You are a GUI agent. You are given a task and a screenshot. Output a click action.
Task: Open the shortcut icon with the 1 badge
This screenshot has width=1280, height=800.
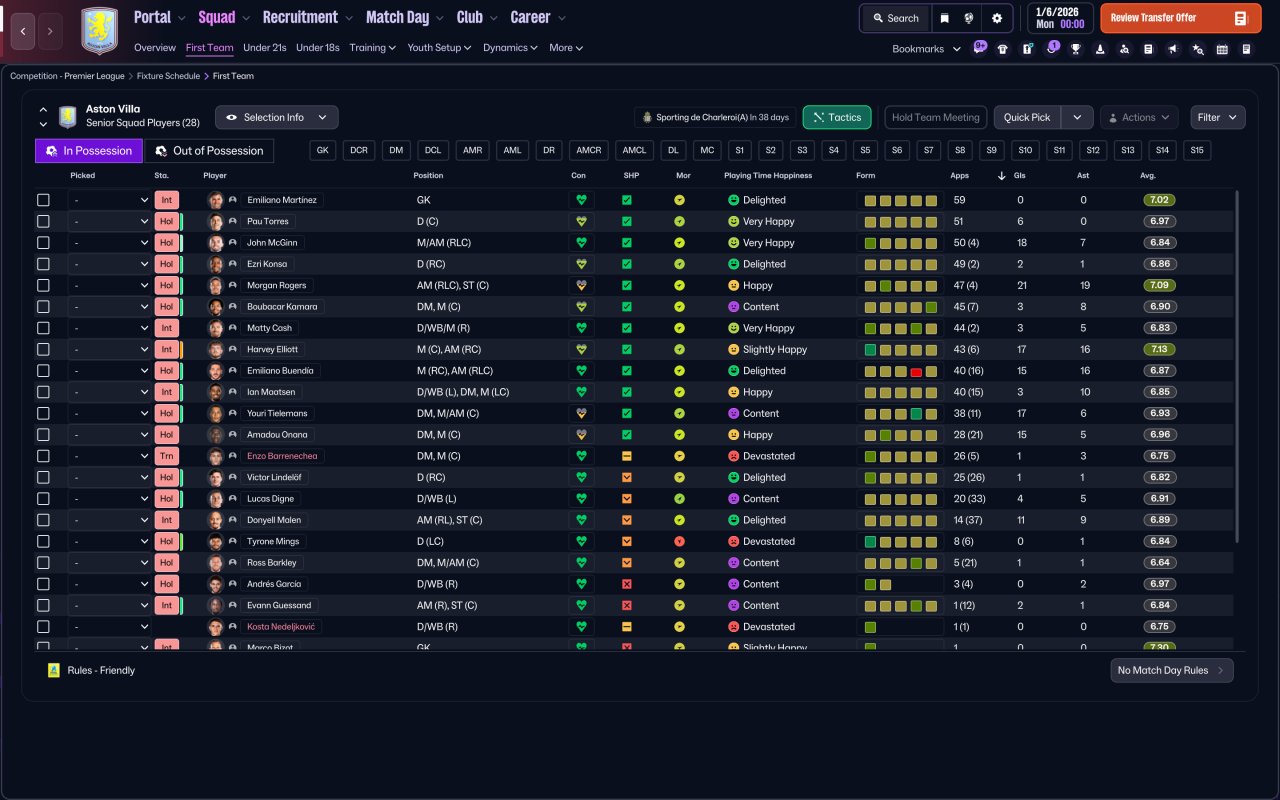[x=1051, y=48]
